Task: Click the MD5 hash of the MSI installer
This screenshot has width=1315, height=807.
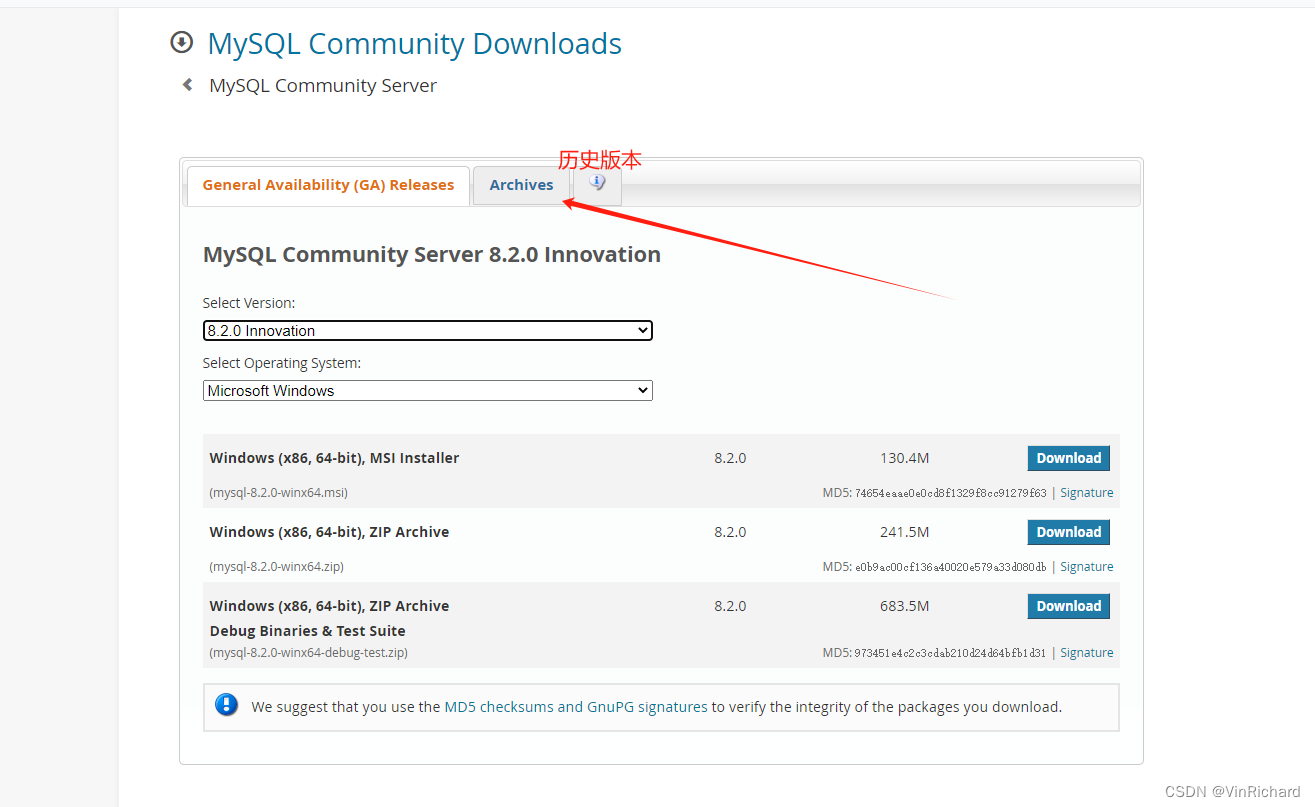Action: pyautogui.click(x=950, y=493)
